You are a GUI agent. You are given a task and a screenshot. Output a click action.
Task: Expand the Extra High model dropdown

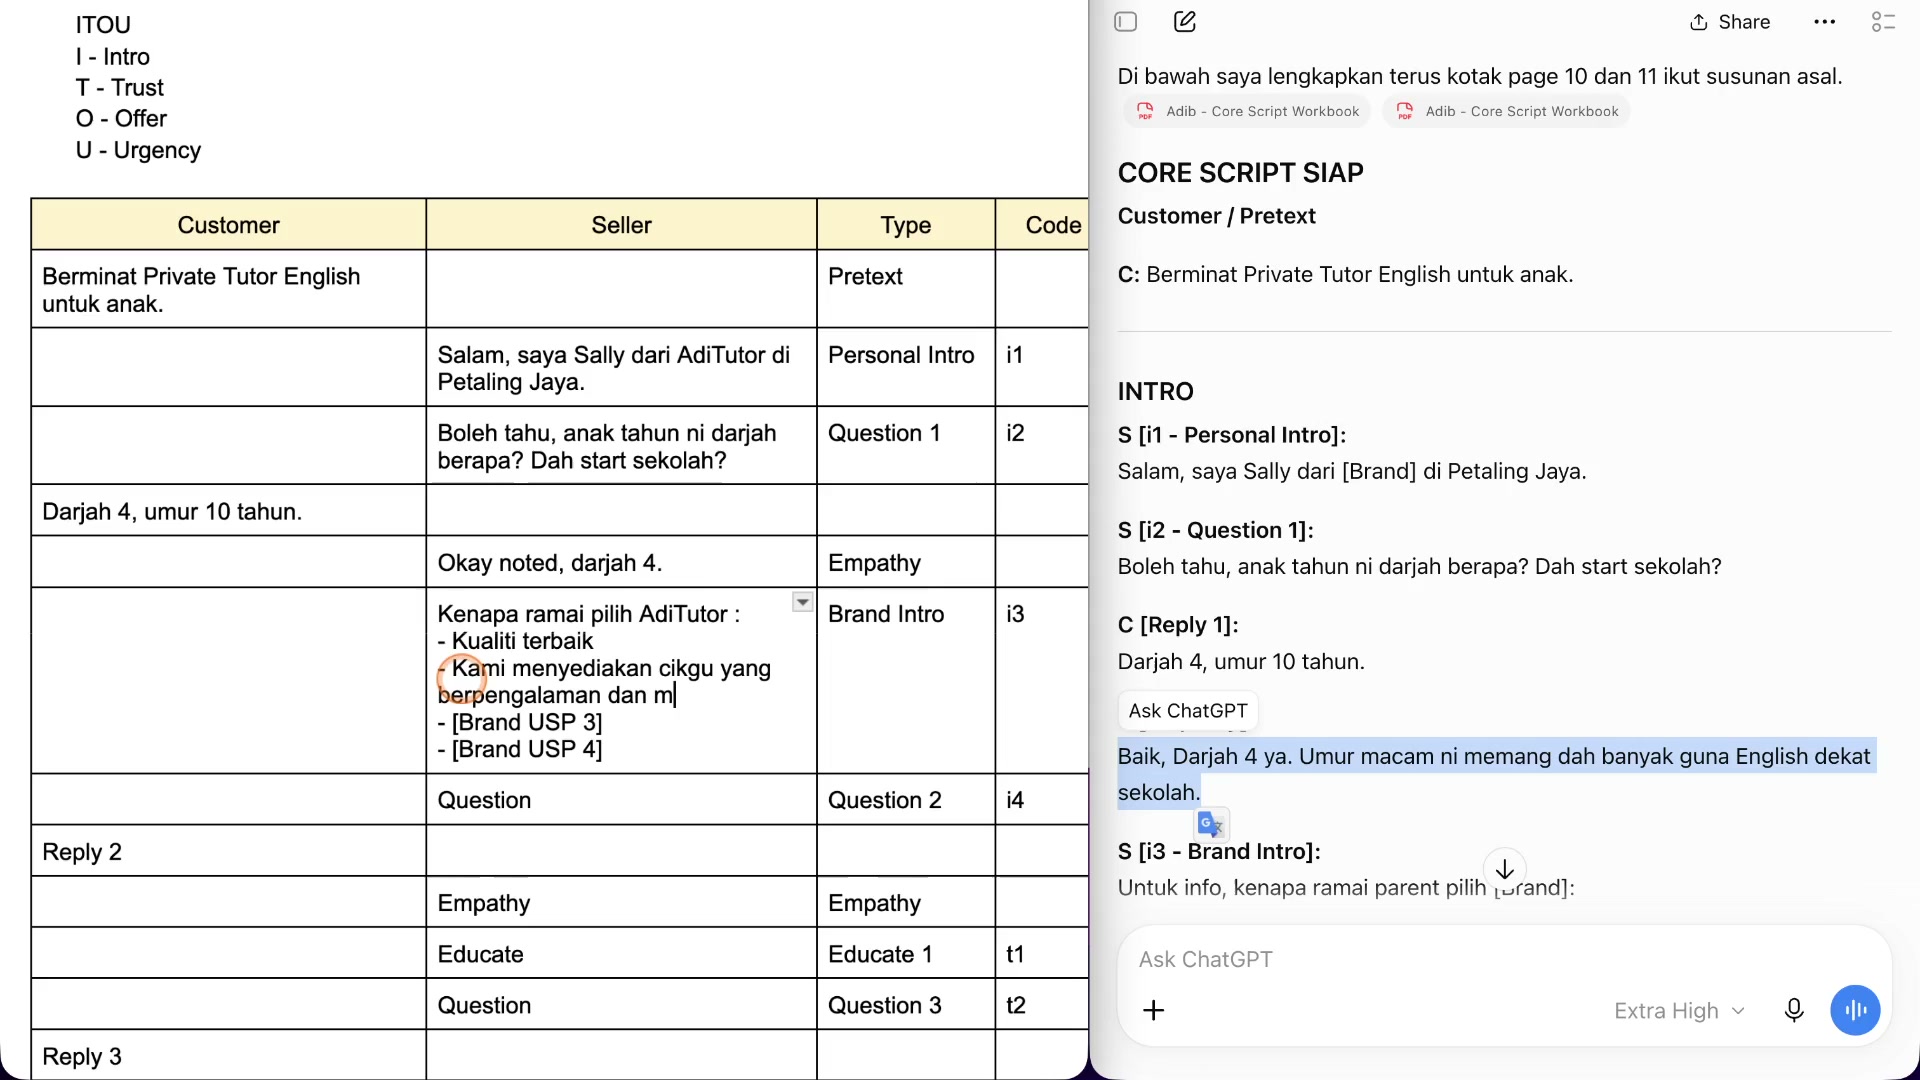[1679, 1011]
